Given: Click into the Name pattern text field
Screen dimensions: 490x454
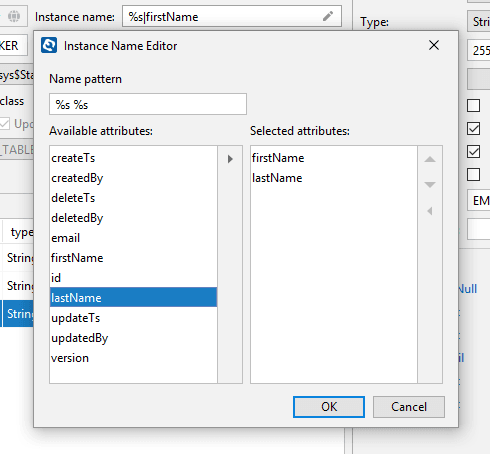Looking at the screenshot, I should pos(148,104).
